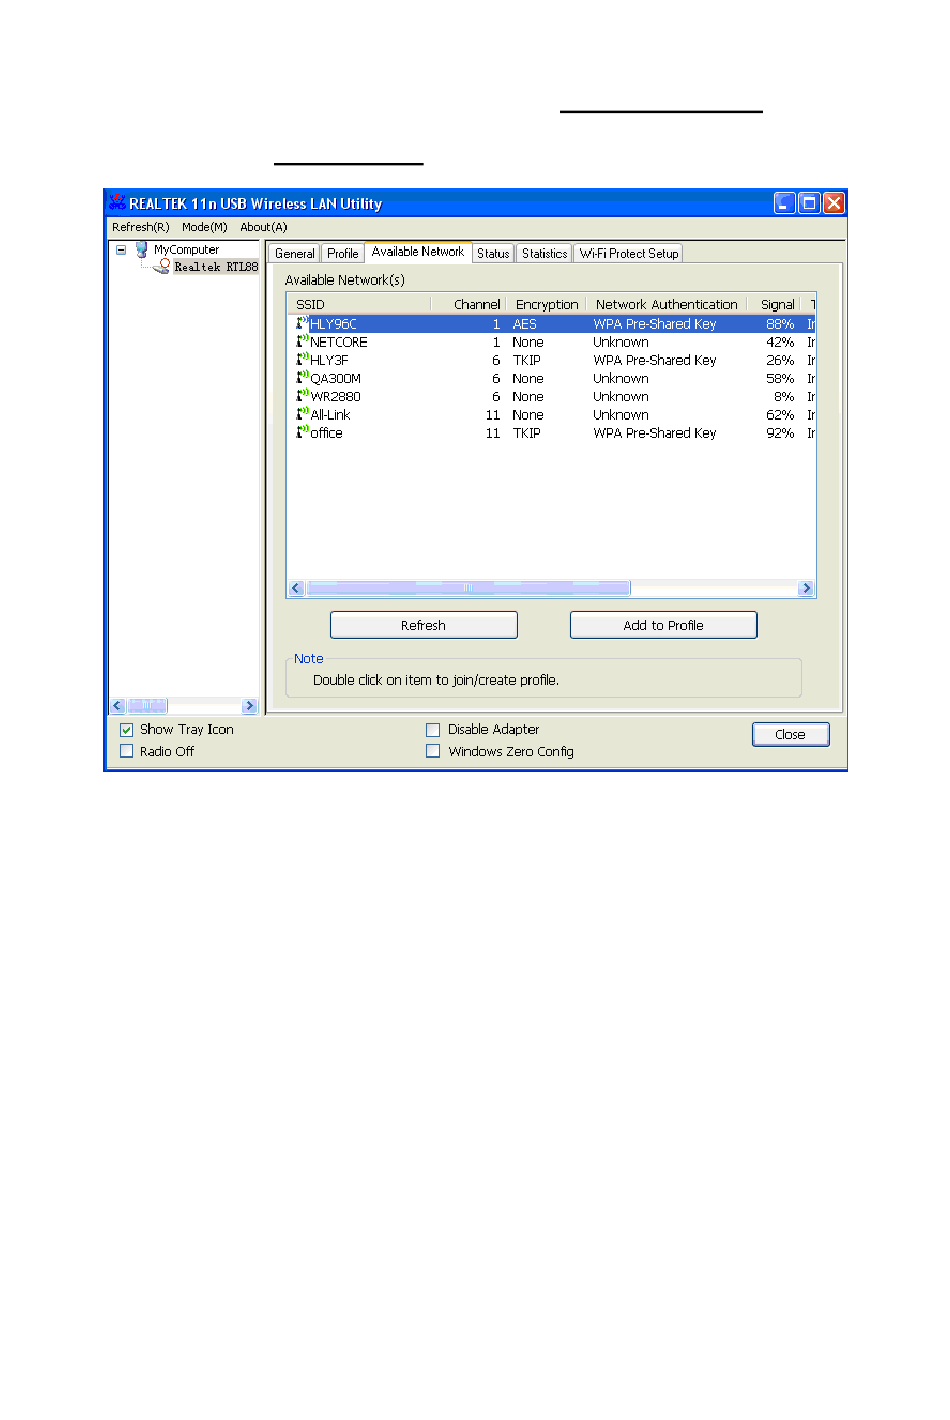Toggle Show Tray Icon checkbox

[x=127, y=730]
